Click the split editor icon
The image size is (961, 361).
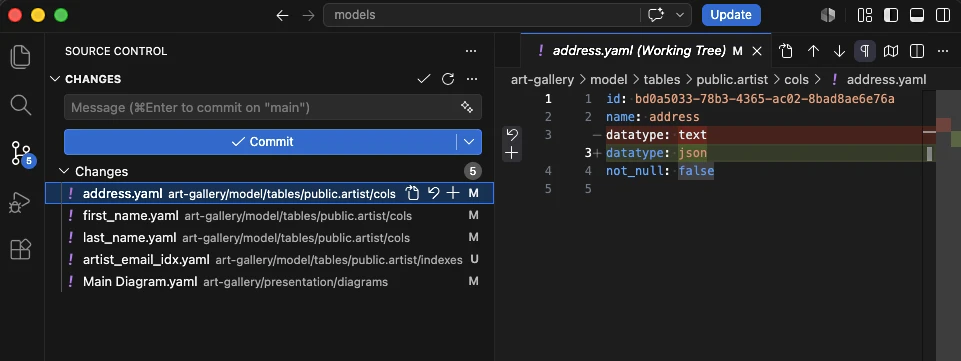click(917, 51)
